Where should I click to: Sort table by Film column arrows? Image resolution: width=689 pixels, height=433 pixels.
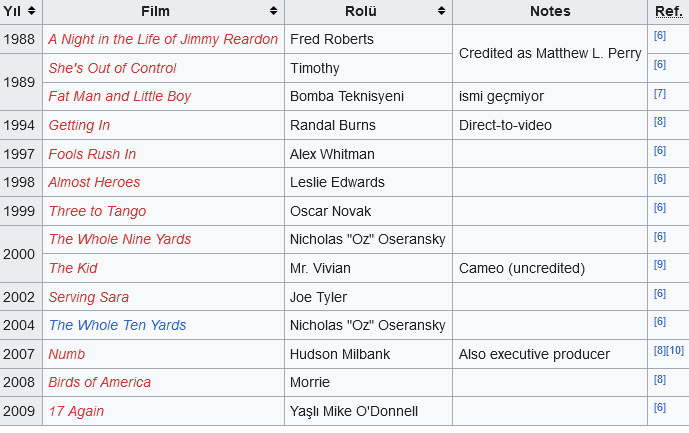pyautogui.click(x=273, y=11)
